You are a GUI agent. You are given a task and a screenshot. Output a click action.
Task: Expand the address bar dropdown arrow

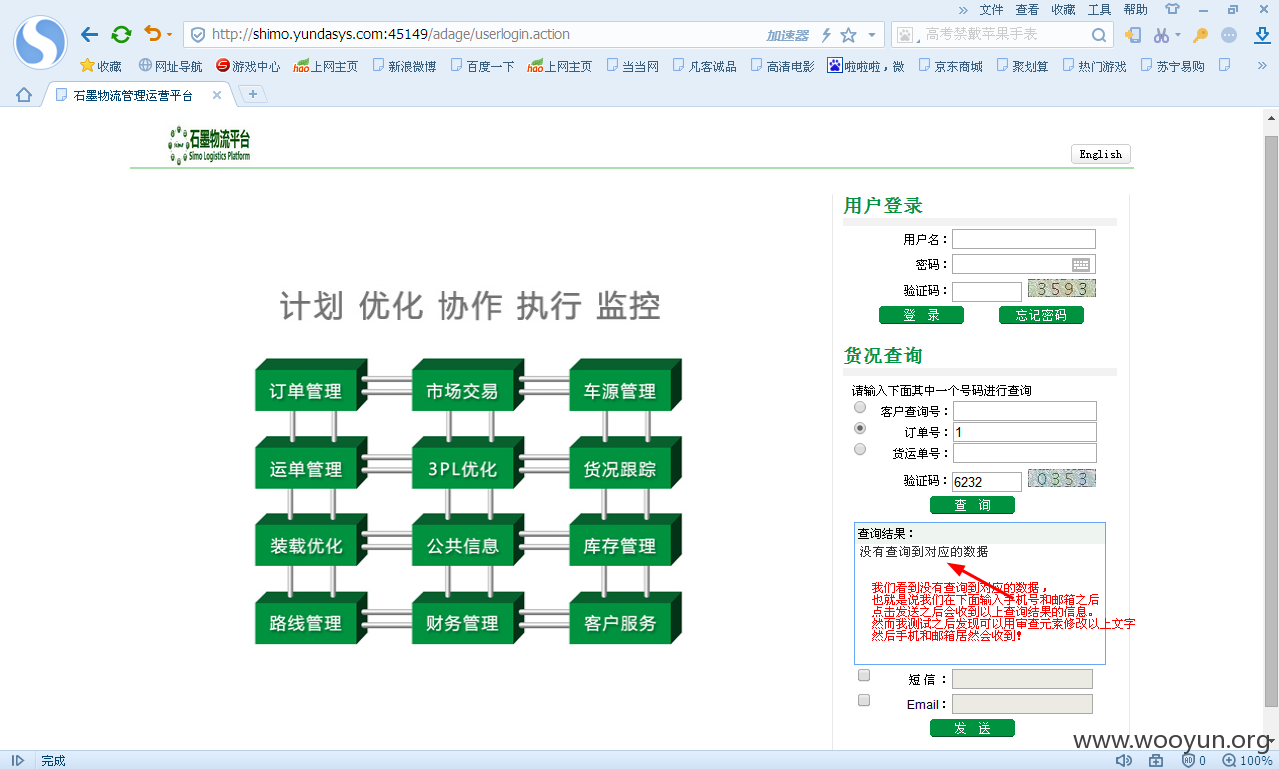coord(872,35)
